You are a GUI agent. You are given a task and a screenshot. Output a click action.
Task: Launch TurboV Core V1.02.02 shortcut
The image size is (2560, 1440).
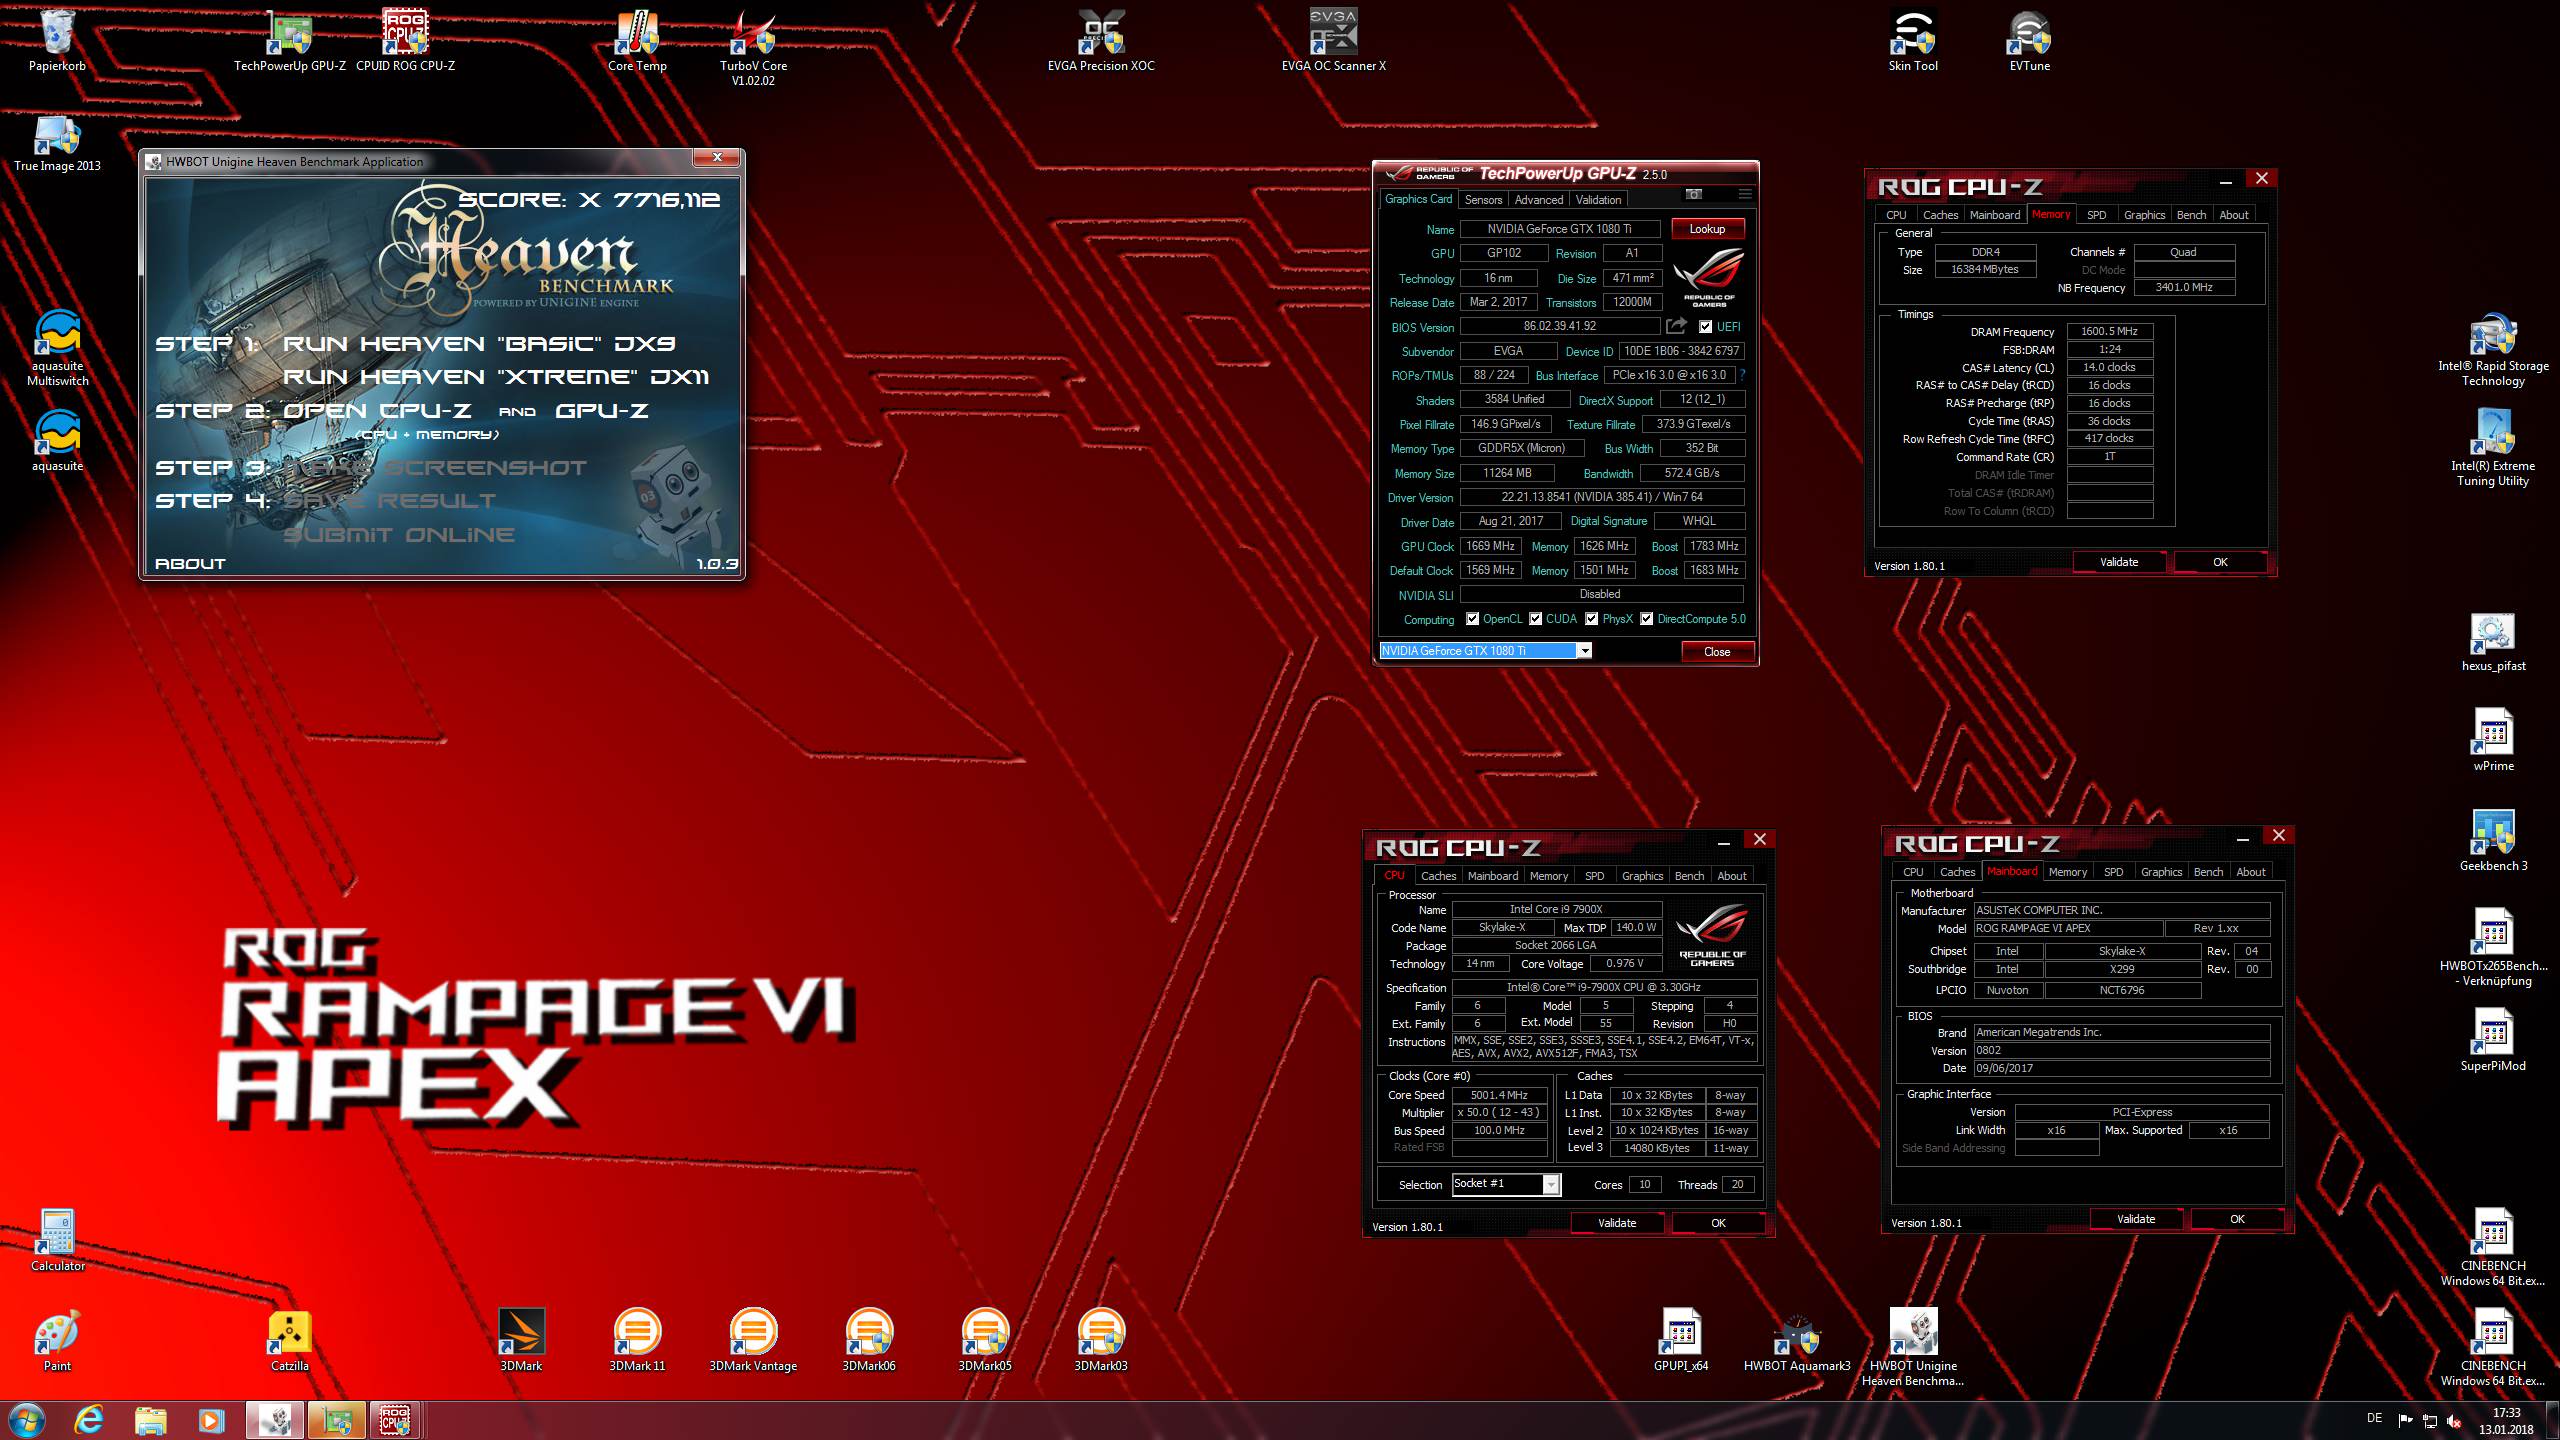753,48
